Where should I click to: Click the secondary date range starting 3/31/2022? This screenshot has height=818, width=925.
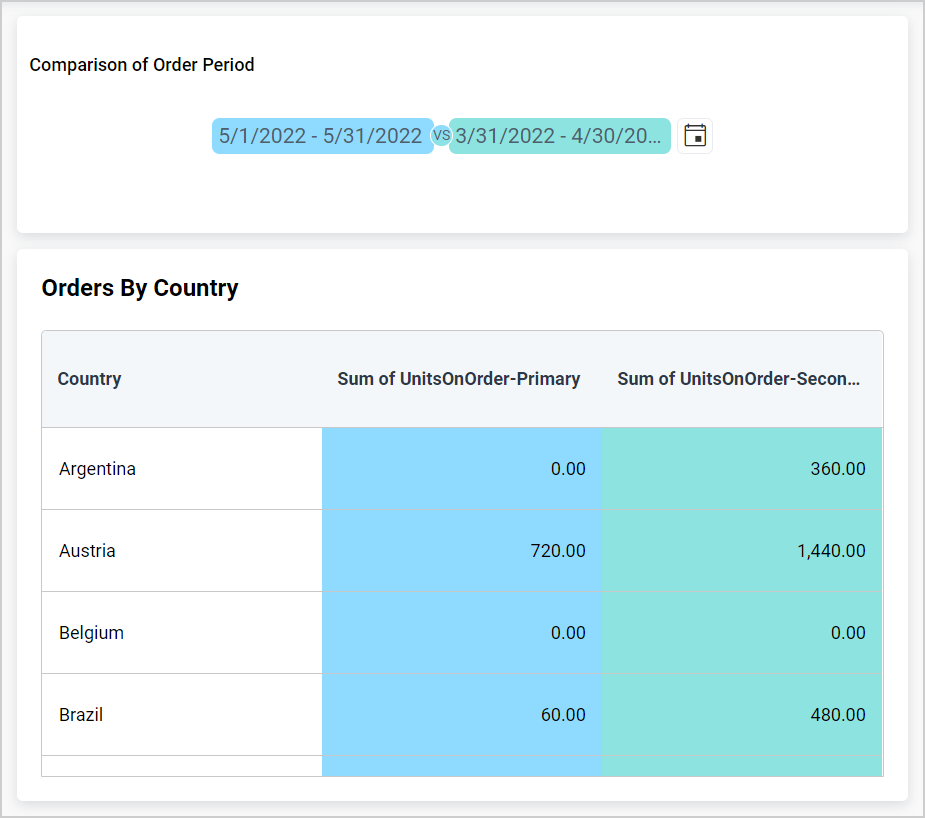click(559, 136)
